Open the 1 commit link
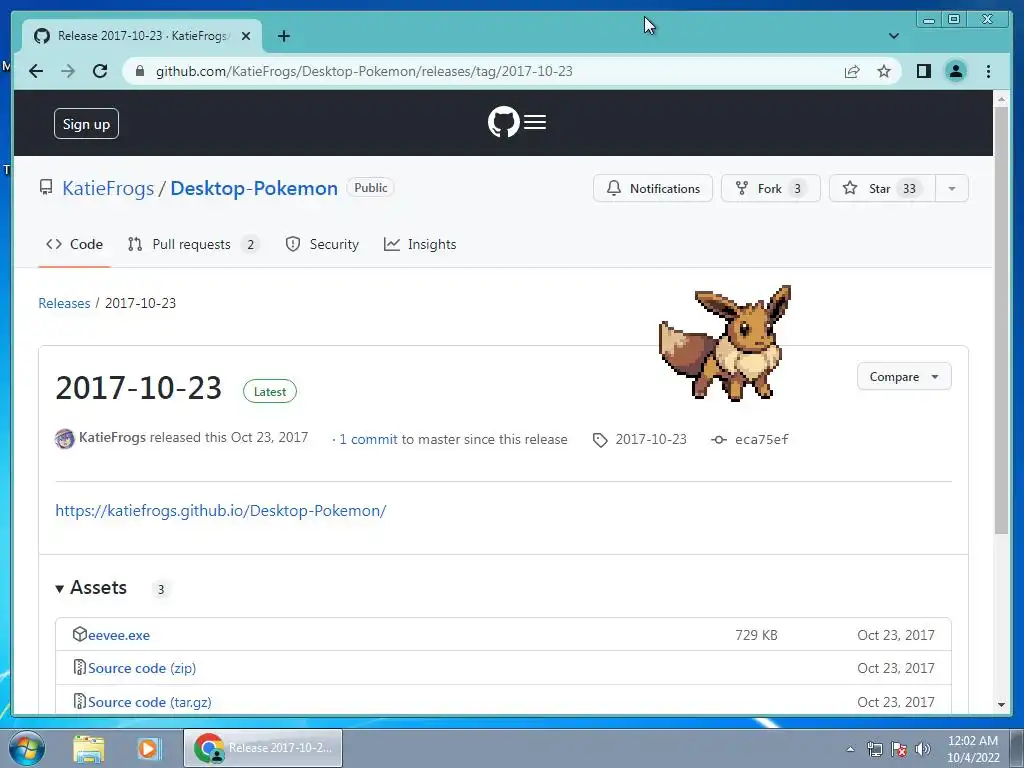 (x=368, y=440)
